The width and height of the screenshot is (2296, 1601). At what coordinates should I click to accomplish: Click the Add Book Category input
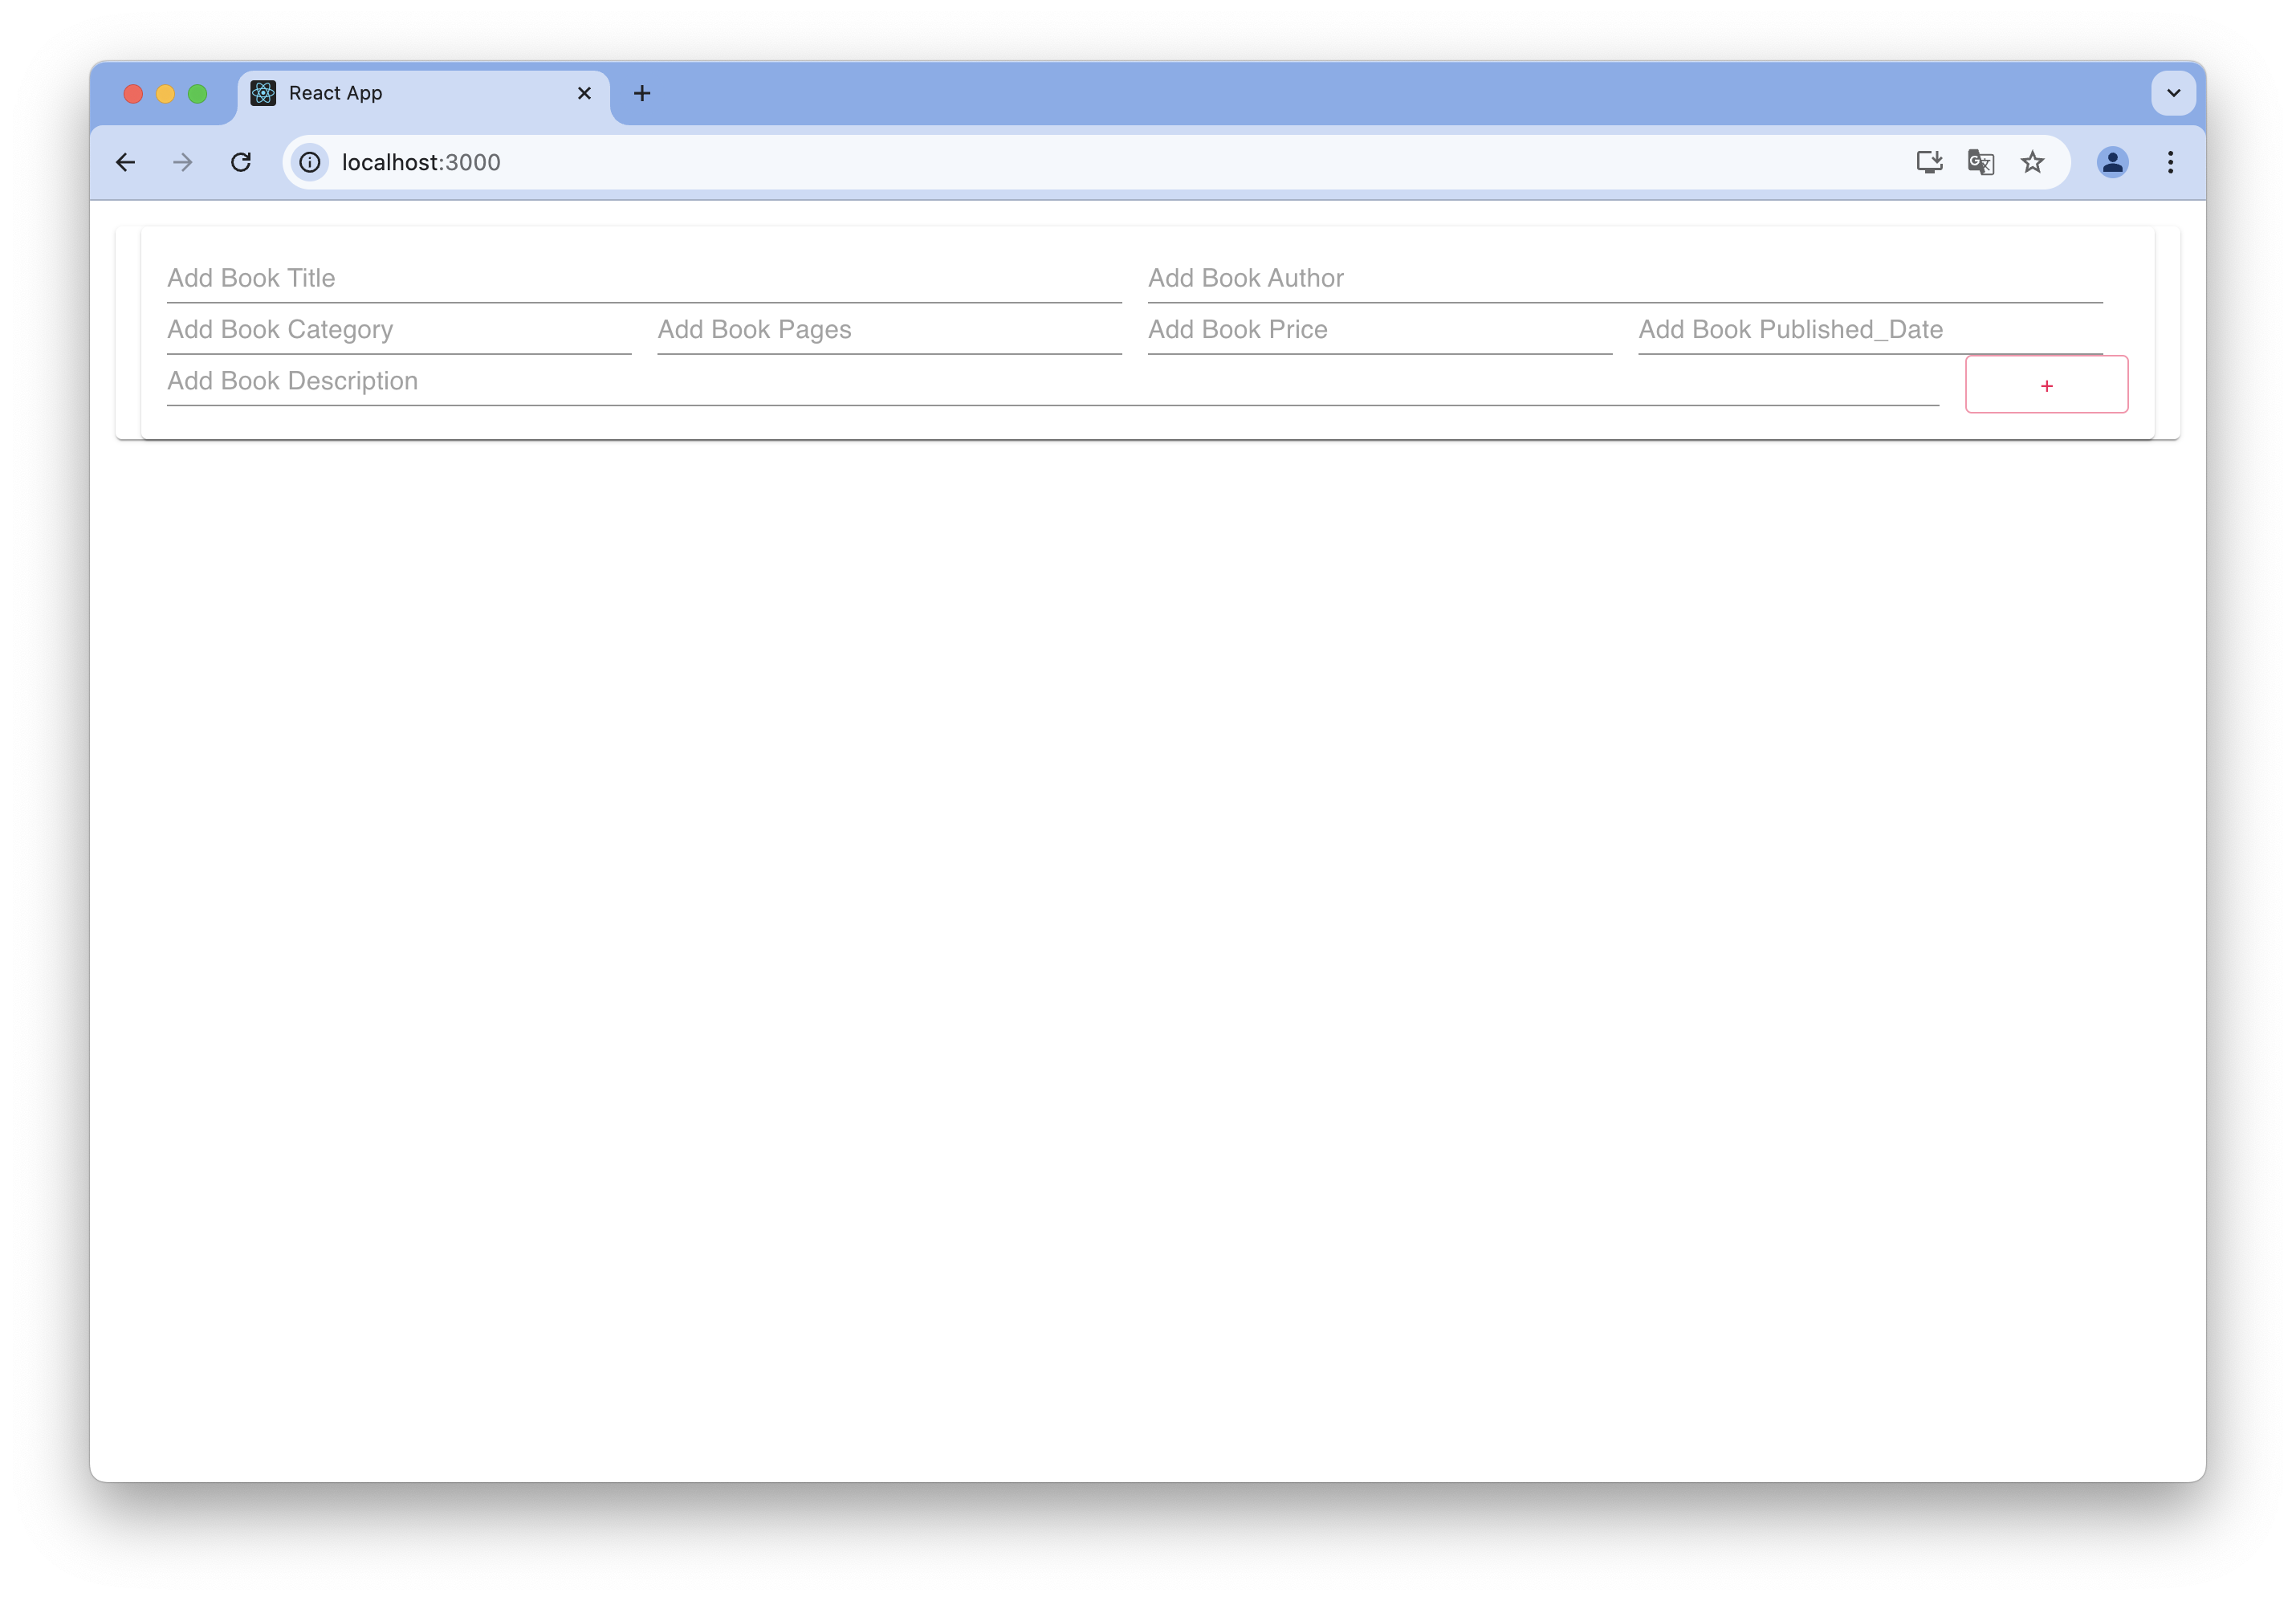click(398, 330)
